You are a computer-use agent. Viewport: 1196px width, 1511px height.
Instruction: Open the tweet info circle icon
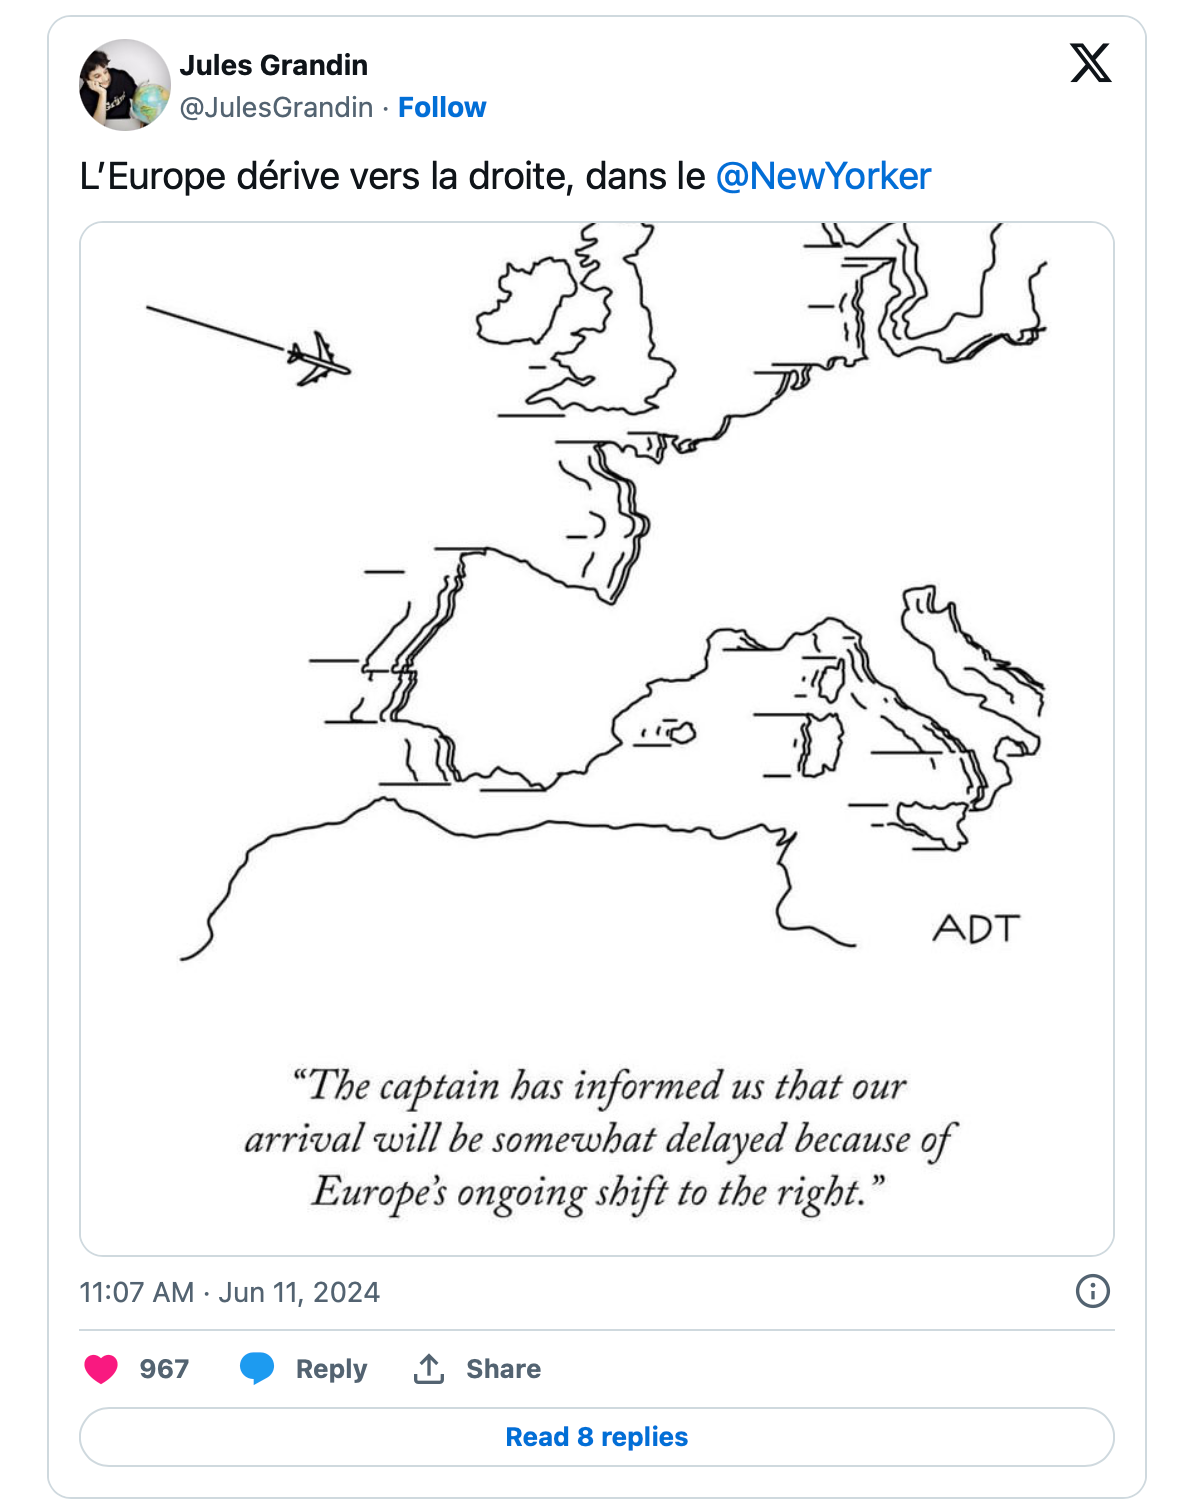(x=1092, y=1291)
